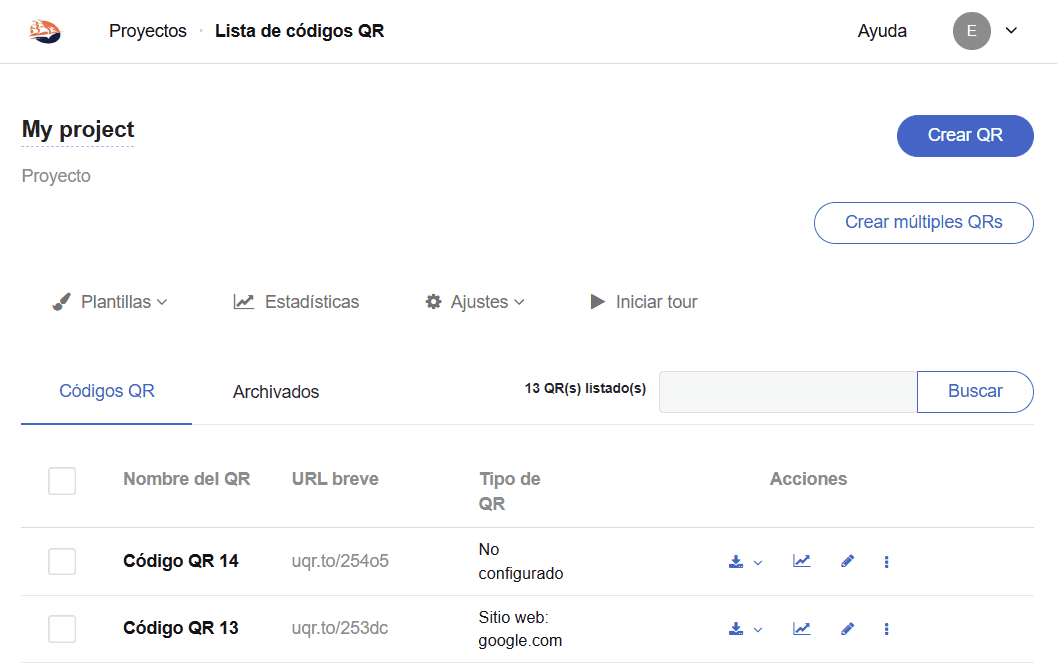Open more options for Código QR 13

click(887, 629)
